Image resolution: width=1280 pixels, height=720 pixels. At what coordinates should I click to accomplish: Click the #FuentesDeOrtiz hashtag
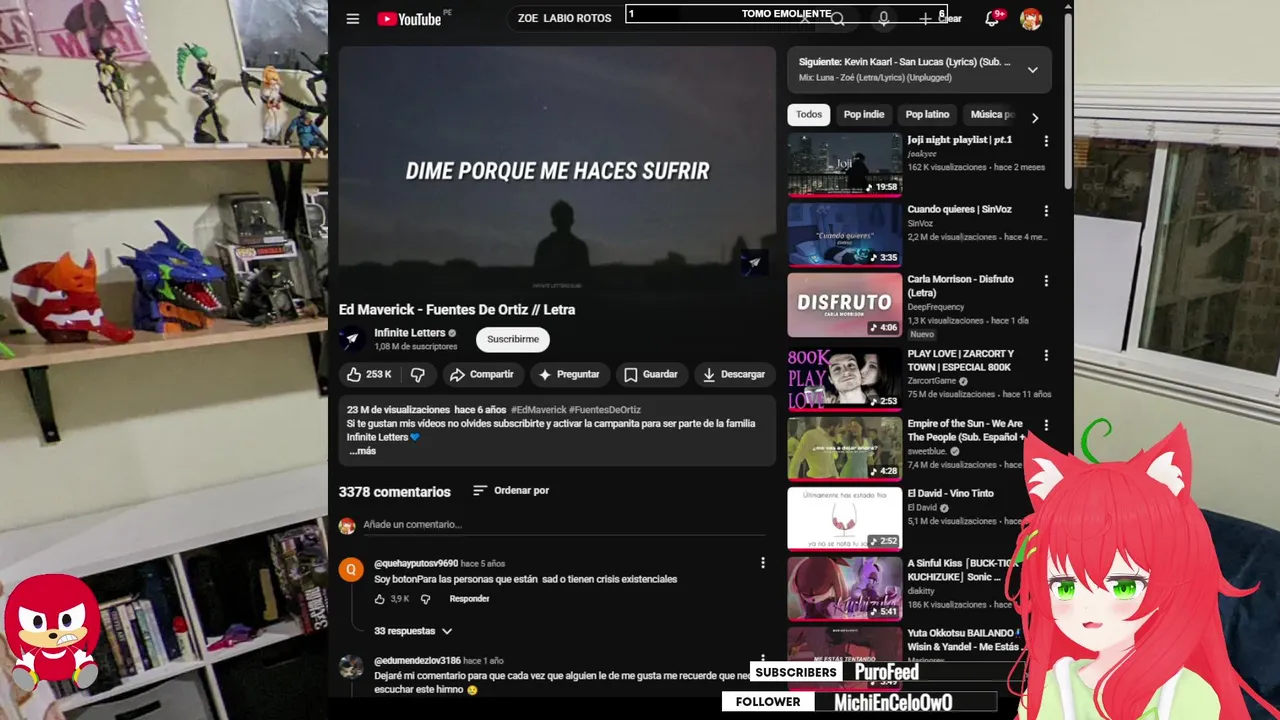[605, 410]
